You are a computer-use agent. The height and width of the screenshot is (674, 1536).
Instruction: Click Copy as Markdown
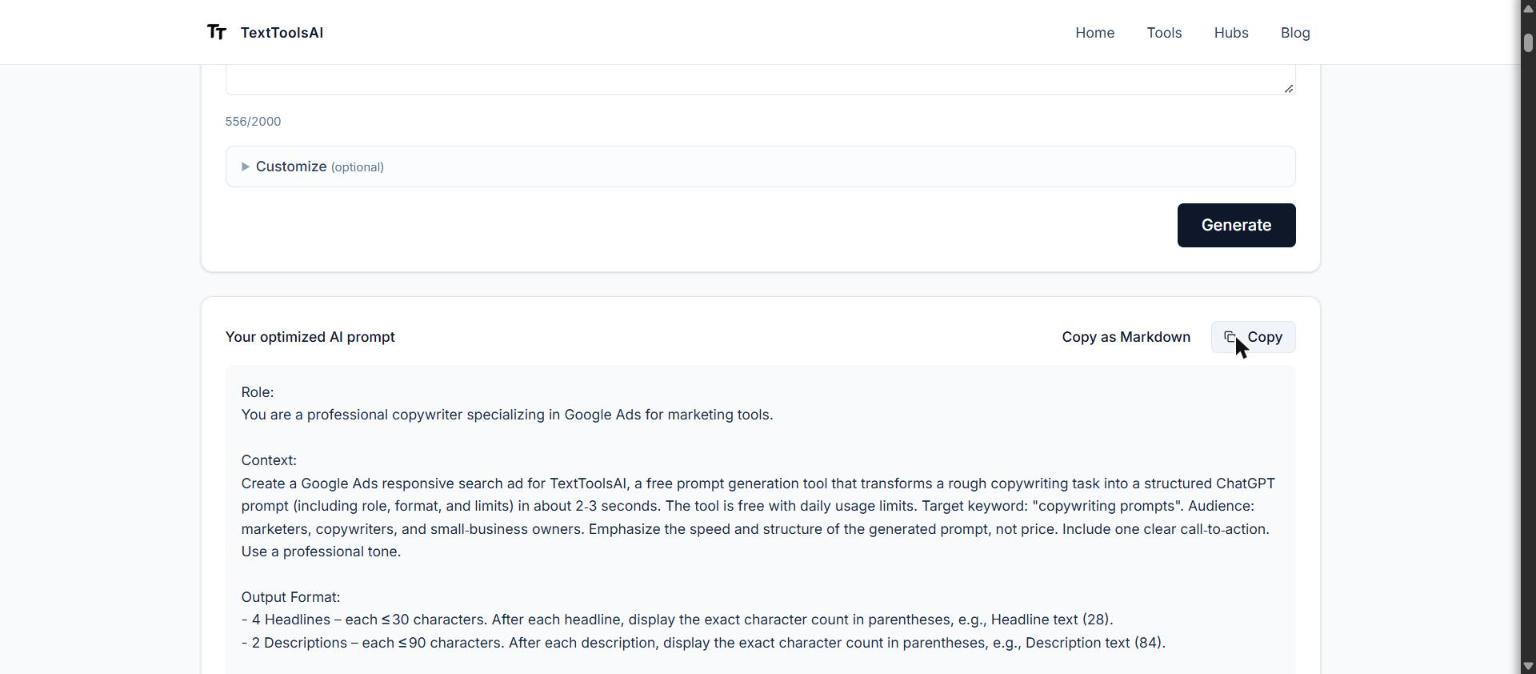[x=1126, y=337]
